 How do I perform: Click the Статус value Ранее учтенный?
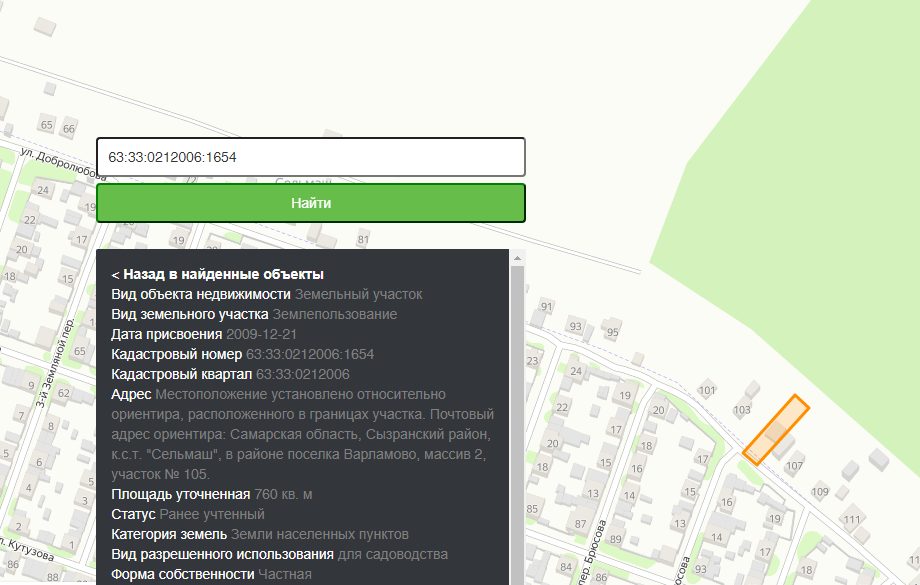212,514
